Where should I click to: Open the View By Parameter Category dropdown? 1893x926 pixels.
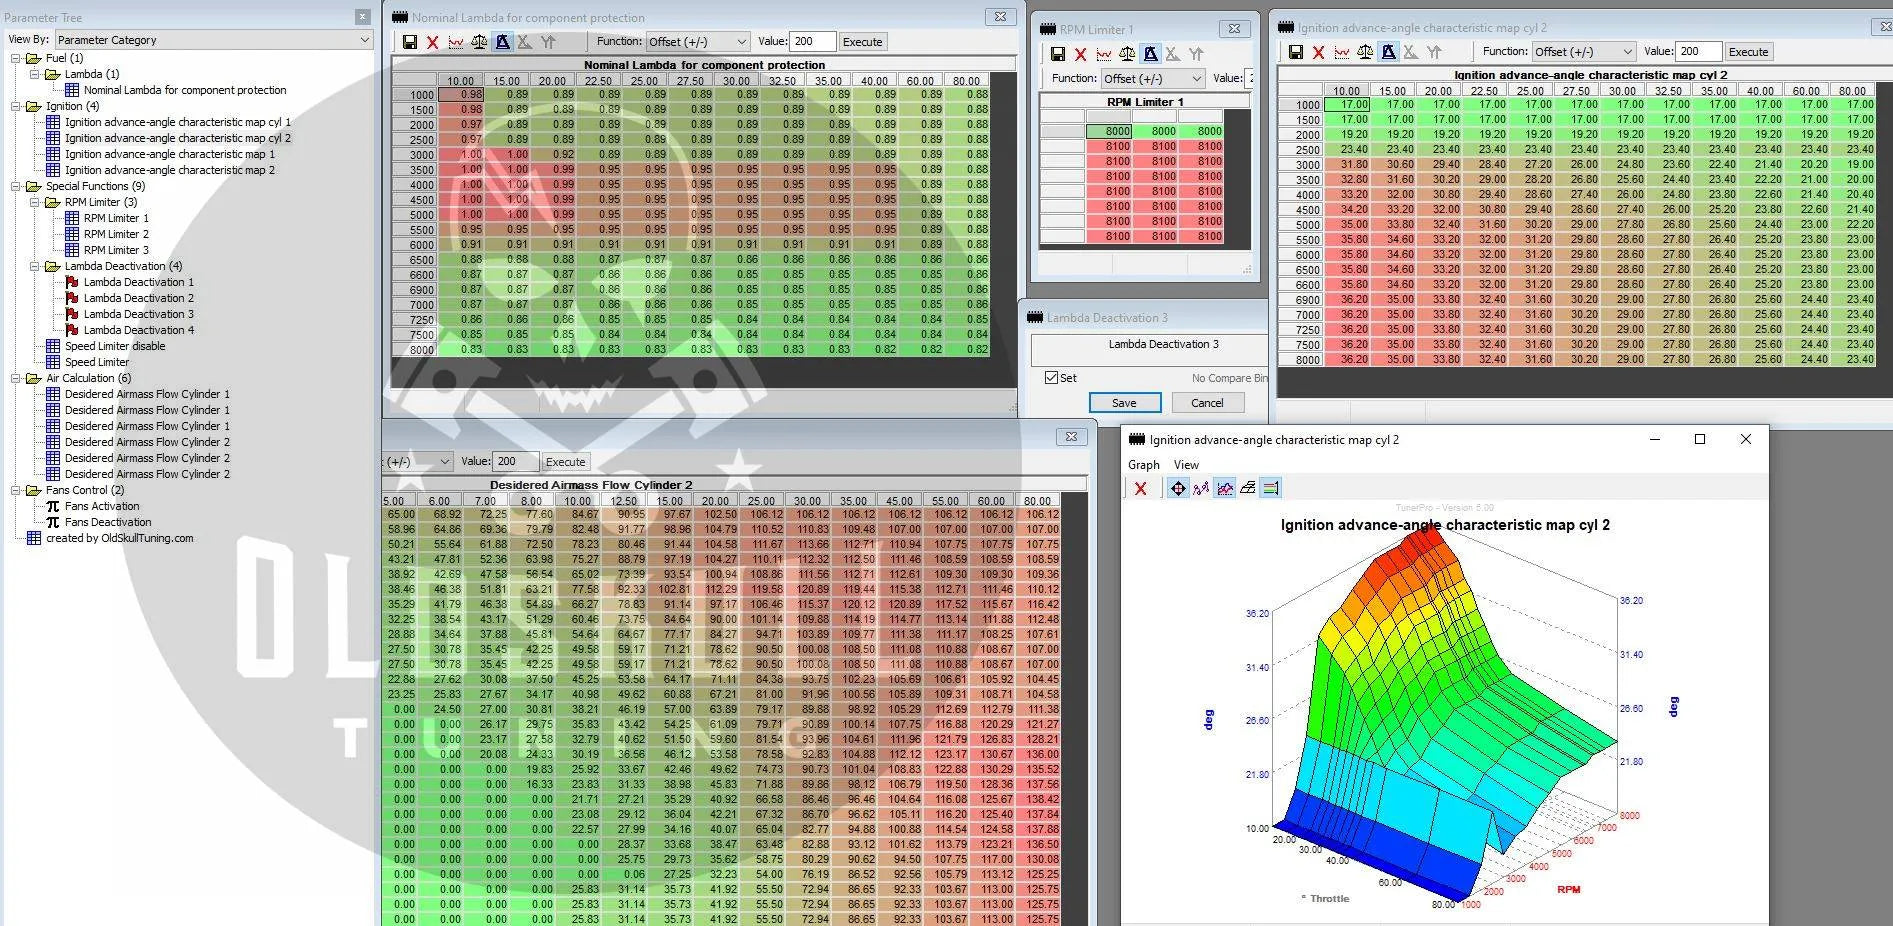[212, 40]
